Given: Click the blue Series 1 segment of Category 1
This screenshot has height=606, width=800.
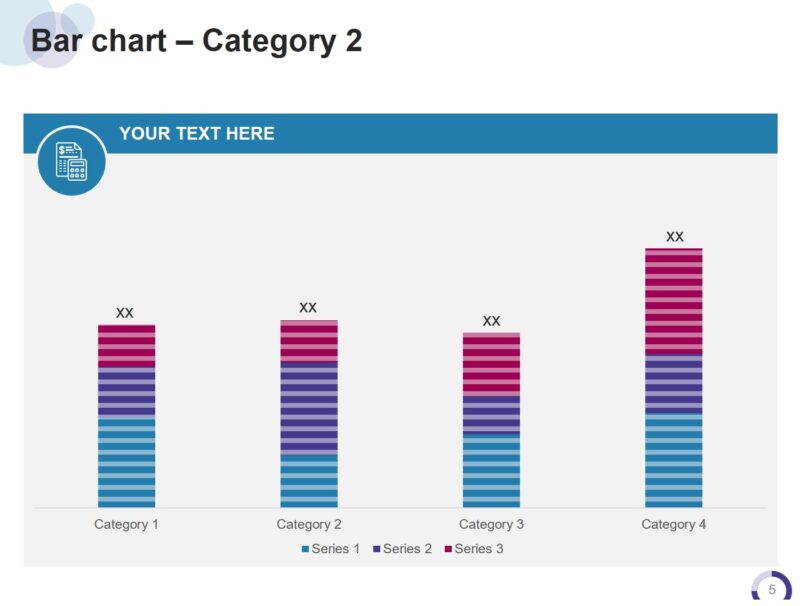Looking at the screenshot, I should tap(126, 462).
